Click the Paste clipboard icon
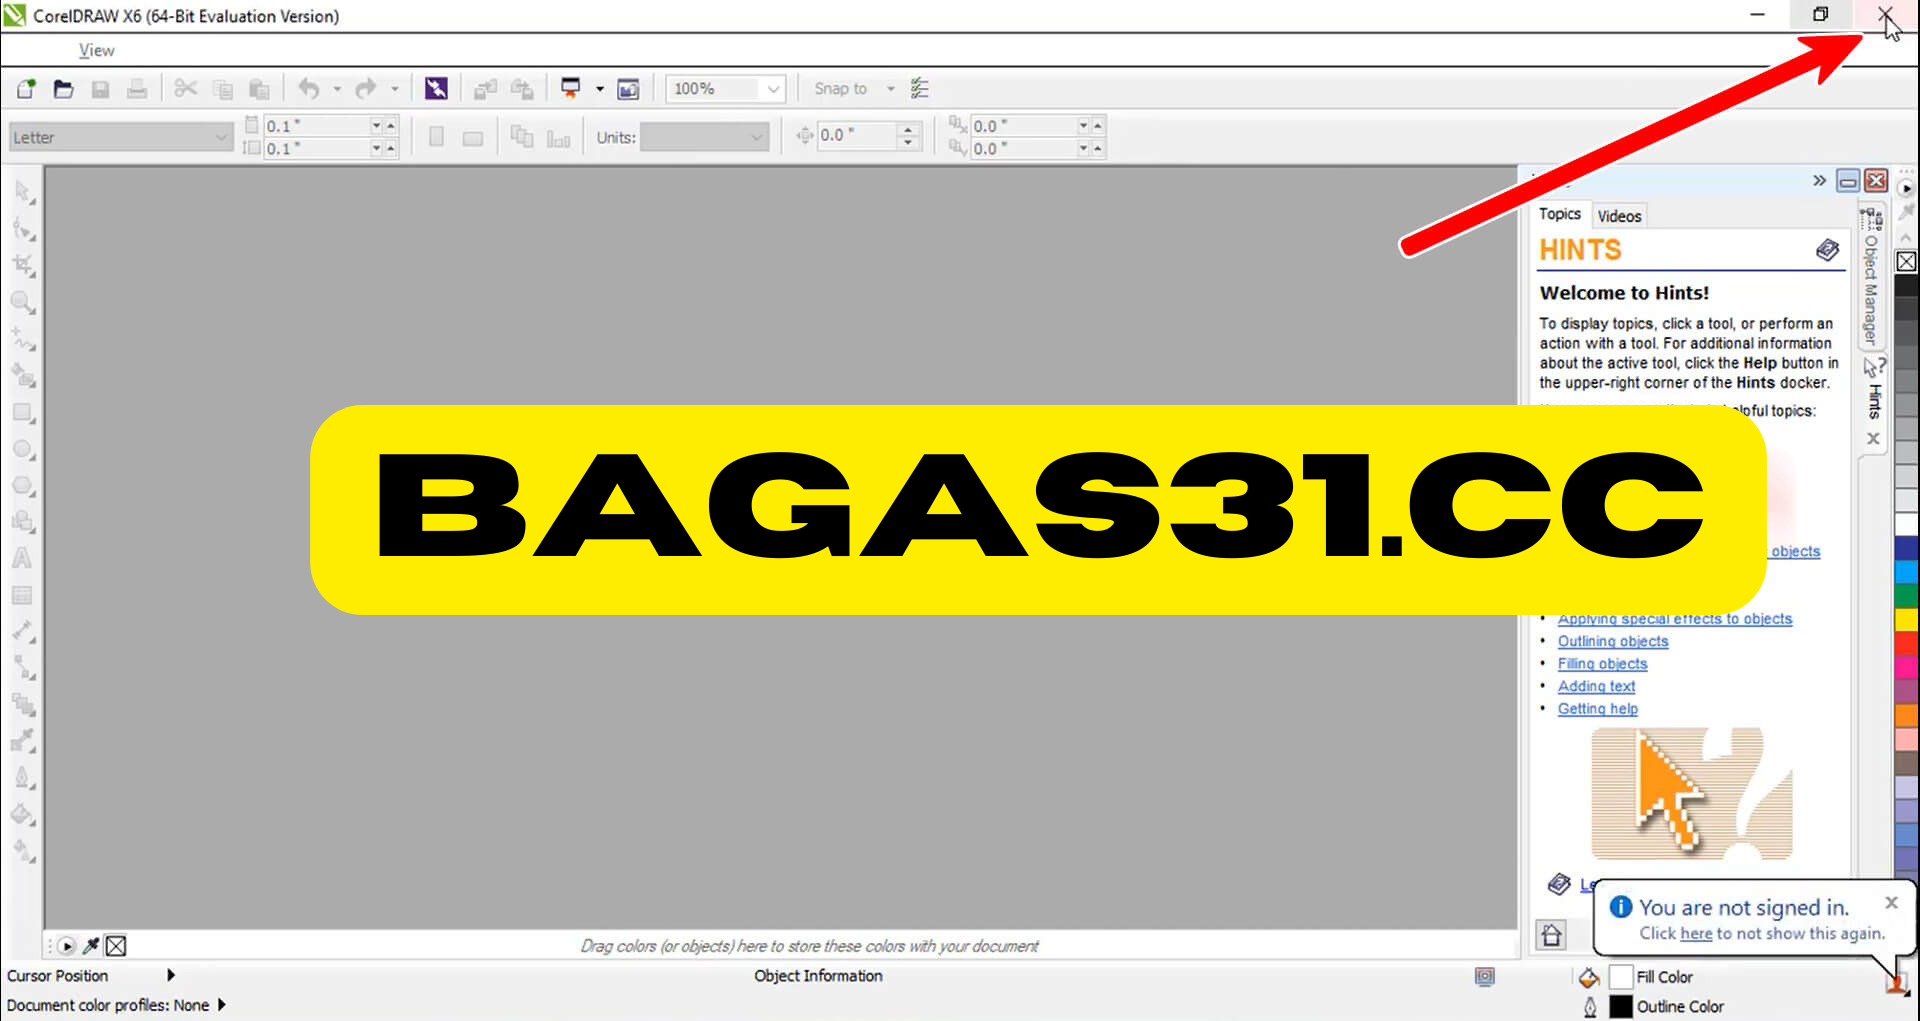The height and width of the screenshot is (1021, 1920). click(259, 89)
